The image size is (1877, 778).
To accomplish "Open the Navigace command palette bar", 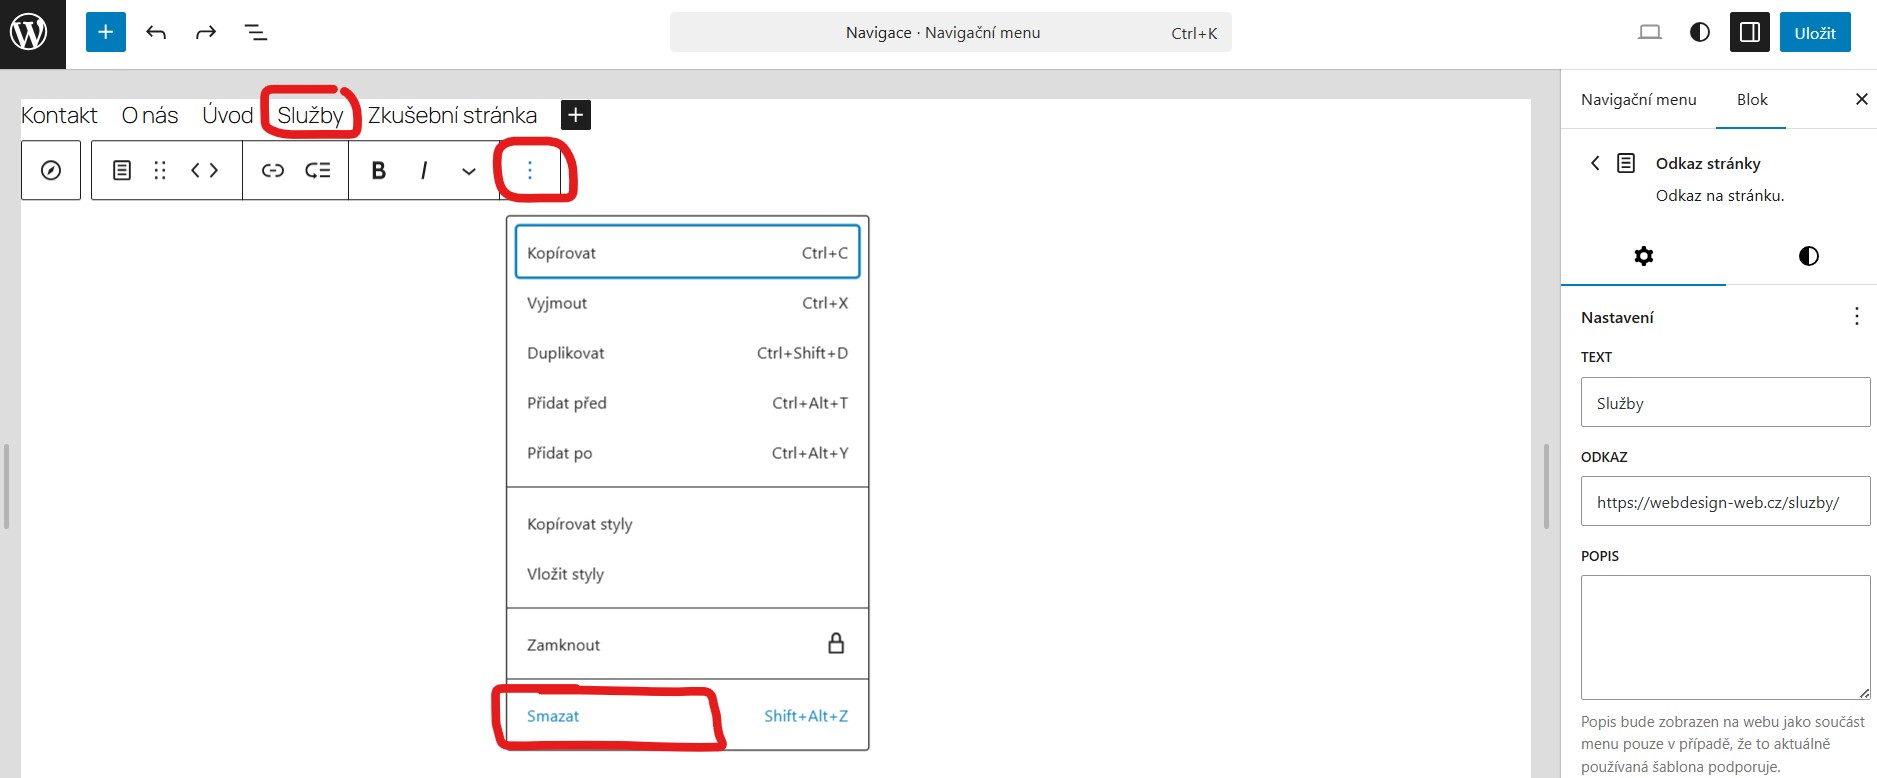I will coord(950,32).
